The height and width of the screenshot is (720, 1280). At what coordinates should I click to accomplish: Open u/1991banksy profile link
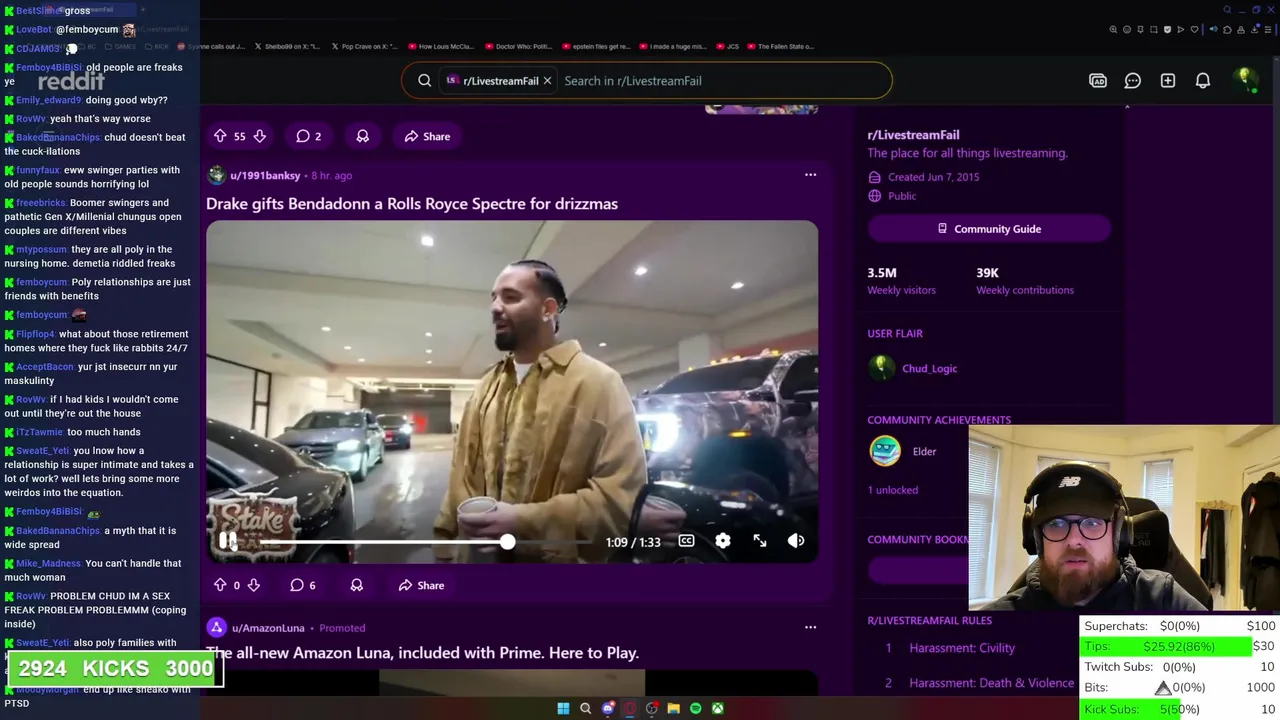coord(265,176)
